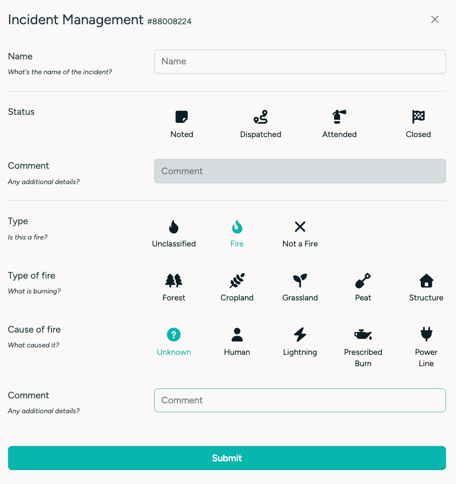
Task: Submit the incident form
Action: pos(227,458)
